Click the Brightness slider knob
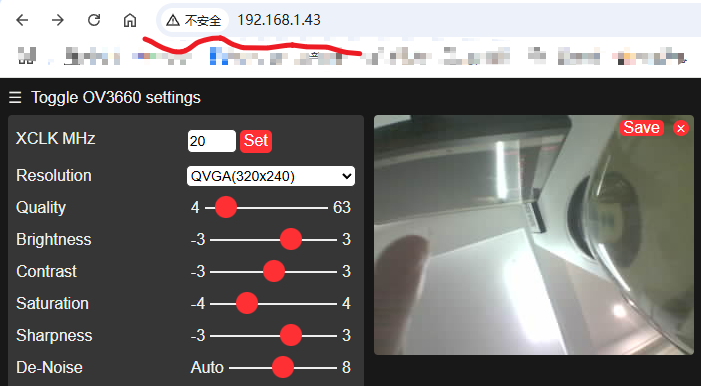701x386 pixels. click(291, 239)
